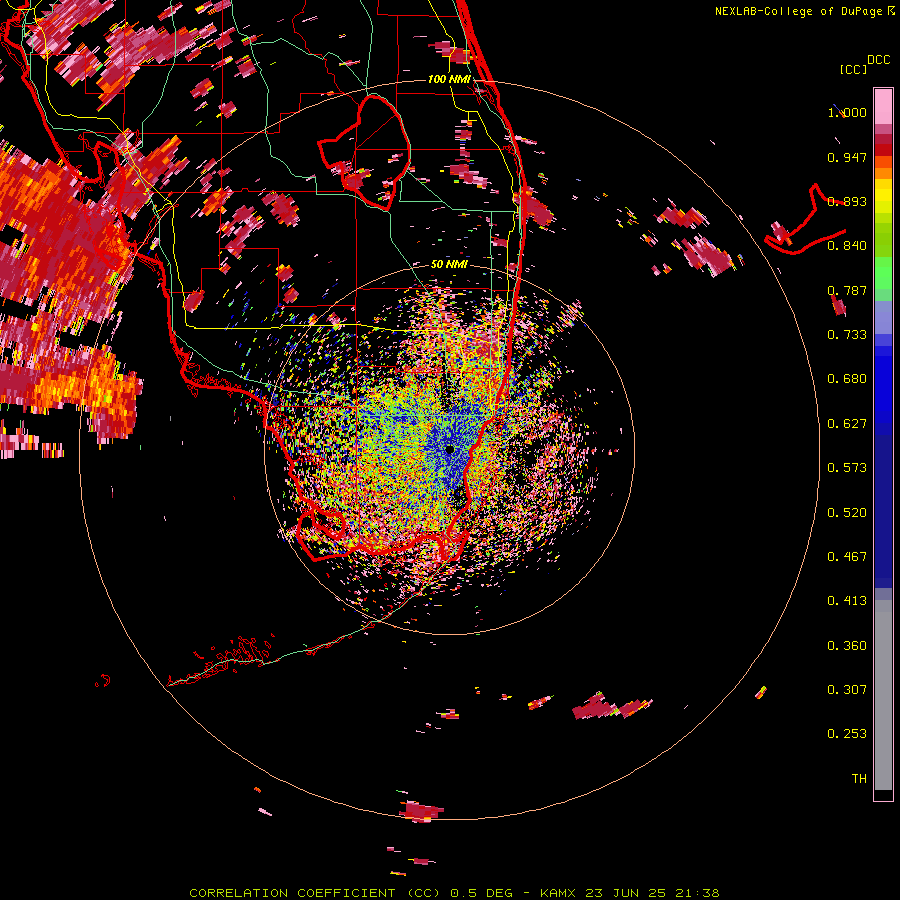The height and width of the screenshot is (900, 900).
Task: Click the [CC] units label
Action: (853, 69)
